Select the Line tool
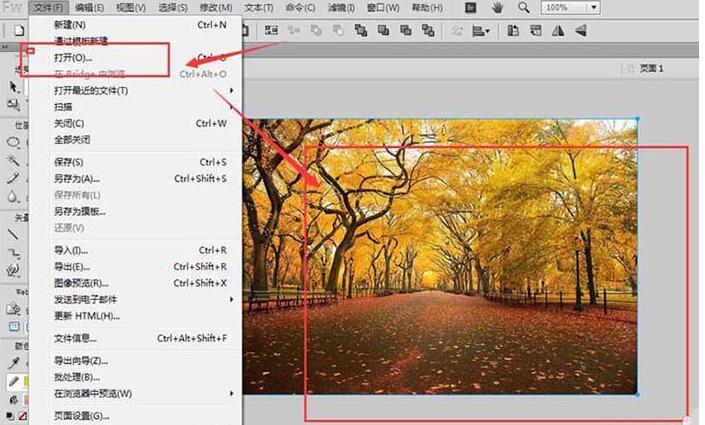This screenshot has width=705, height=425. tap(13, 234)
